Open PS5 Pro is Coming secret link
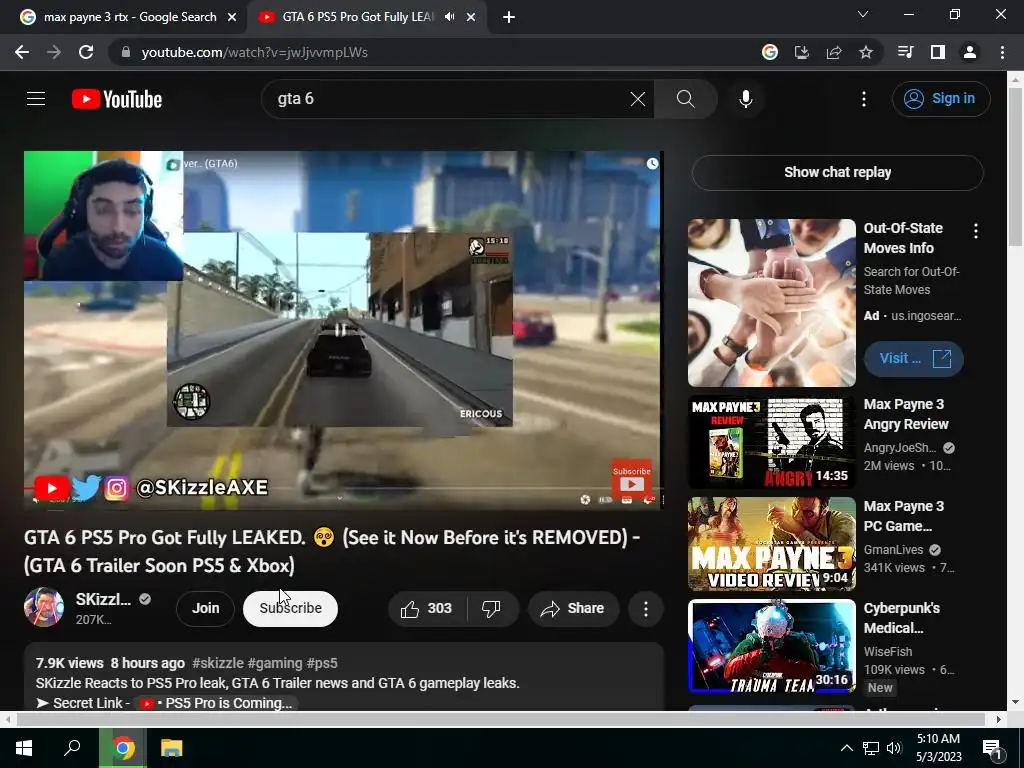1024x768 pixels. tap(217, 703)
